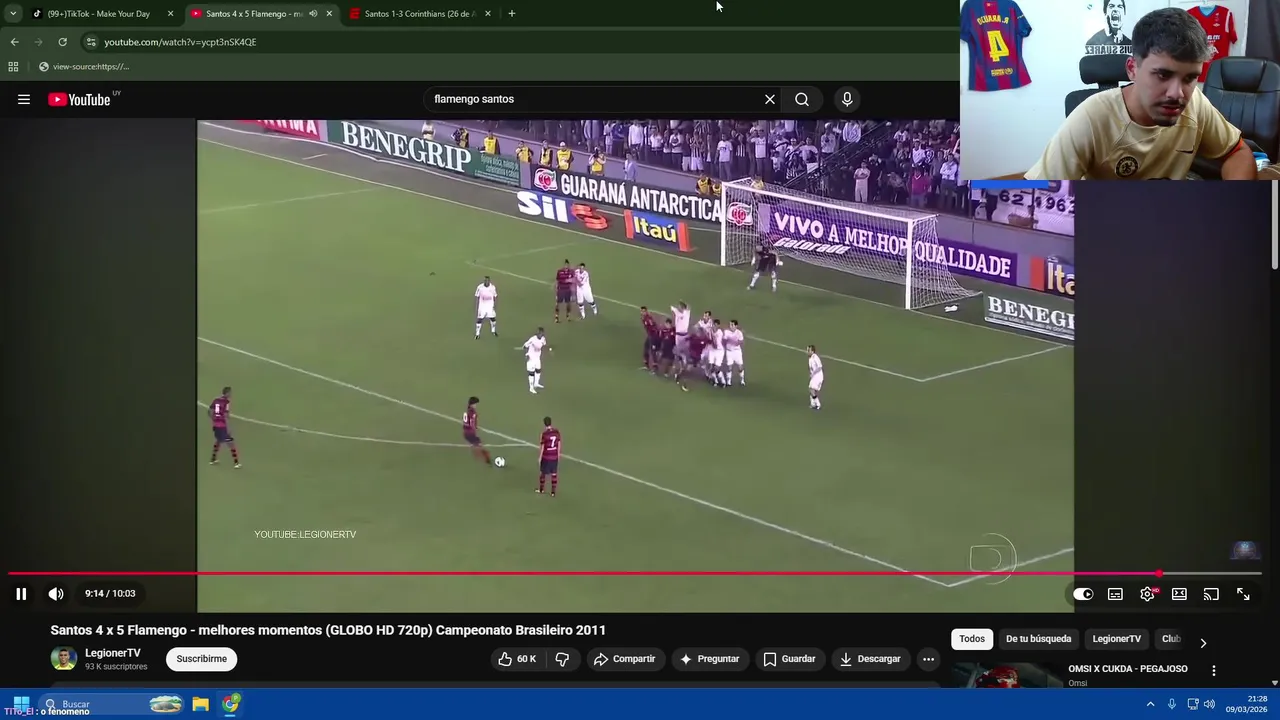The image size is (1280, 720).
Task: Open LegionerTV channel name link
Action: tap(113, 653)
